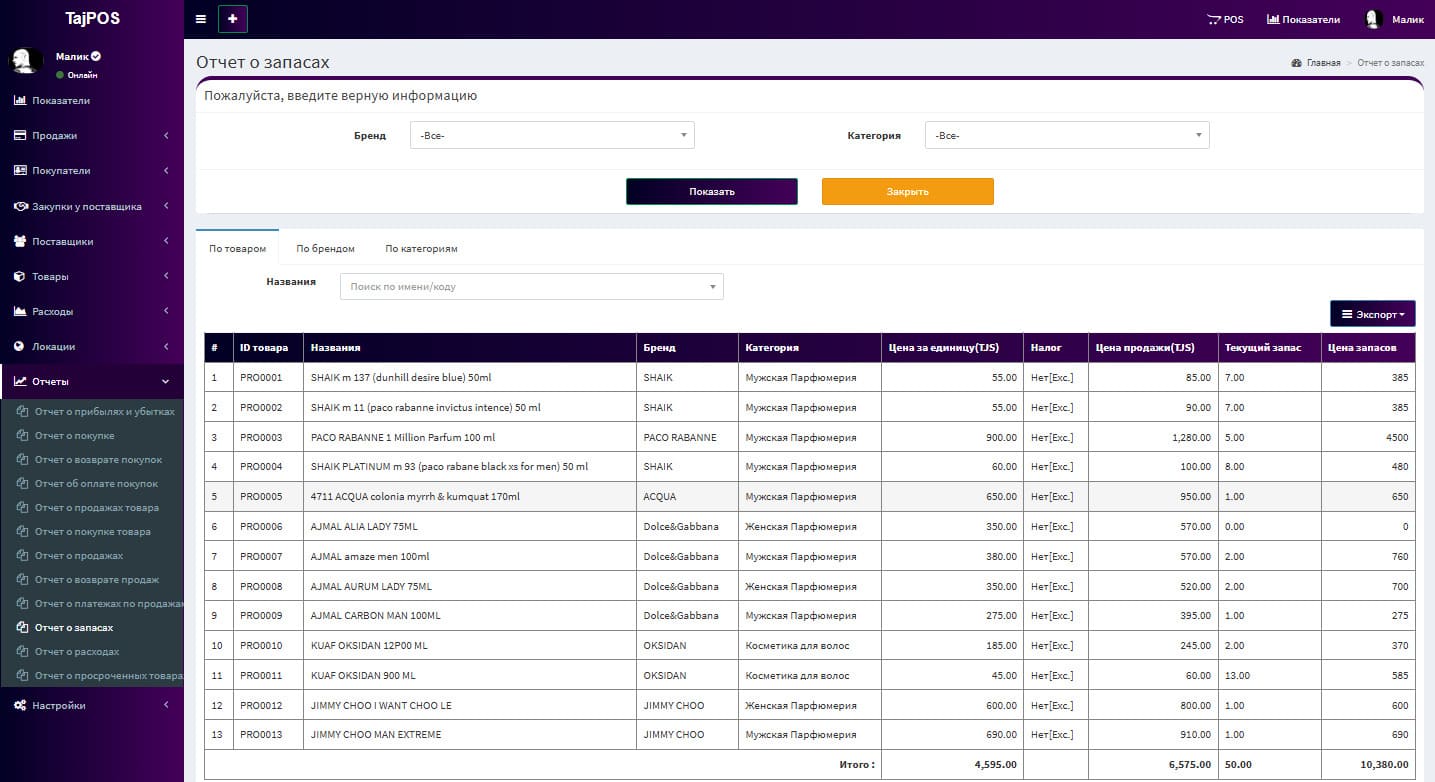
Task: Click the Показатели chart icon in the sidebar
Action: tap(20, 100)
